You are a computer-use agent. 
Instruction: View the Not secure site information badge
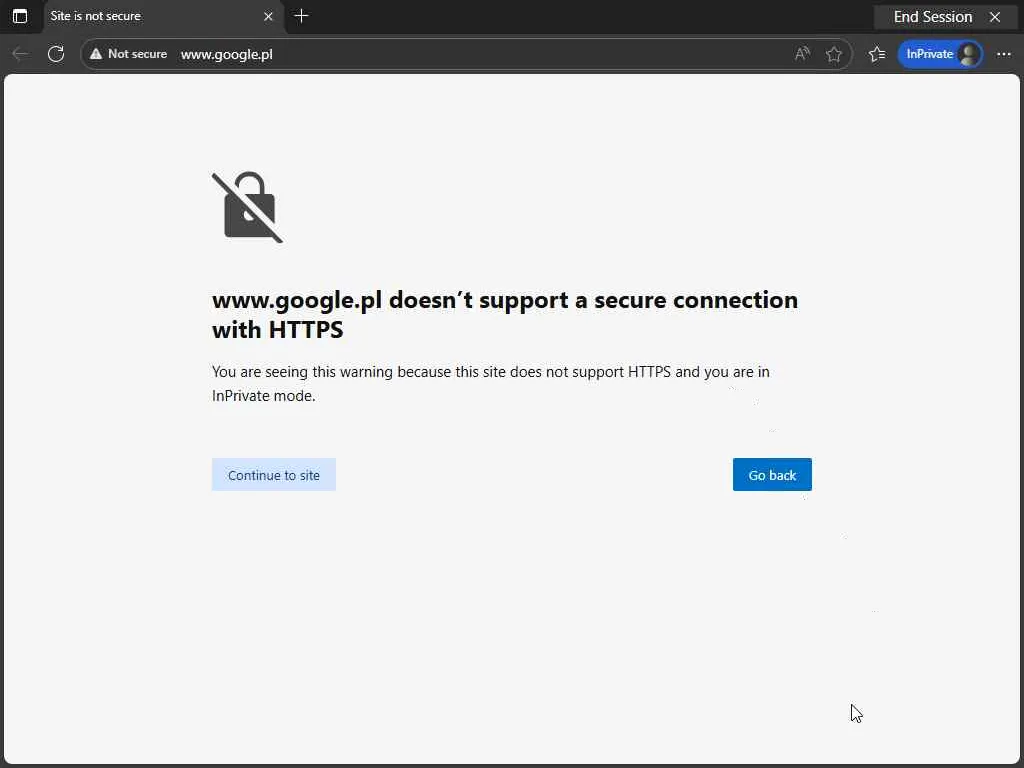tap(128, 54)
